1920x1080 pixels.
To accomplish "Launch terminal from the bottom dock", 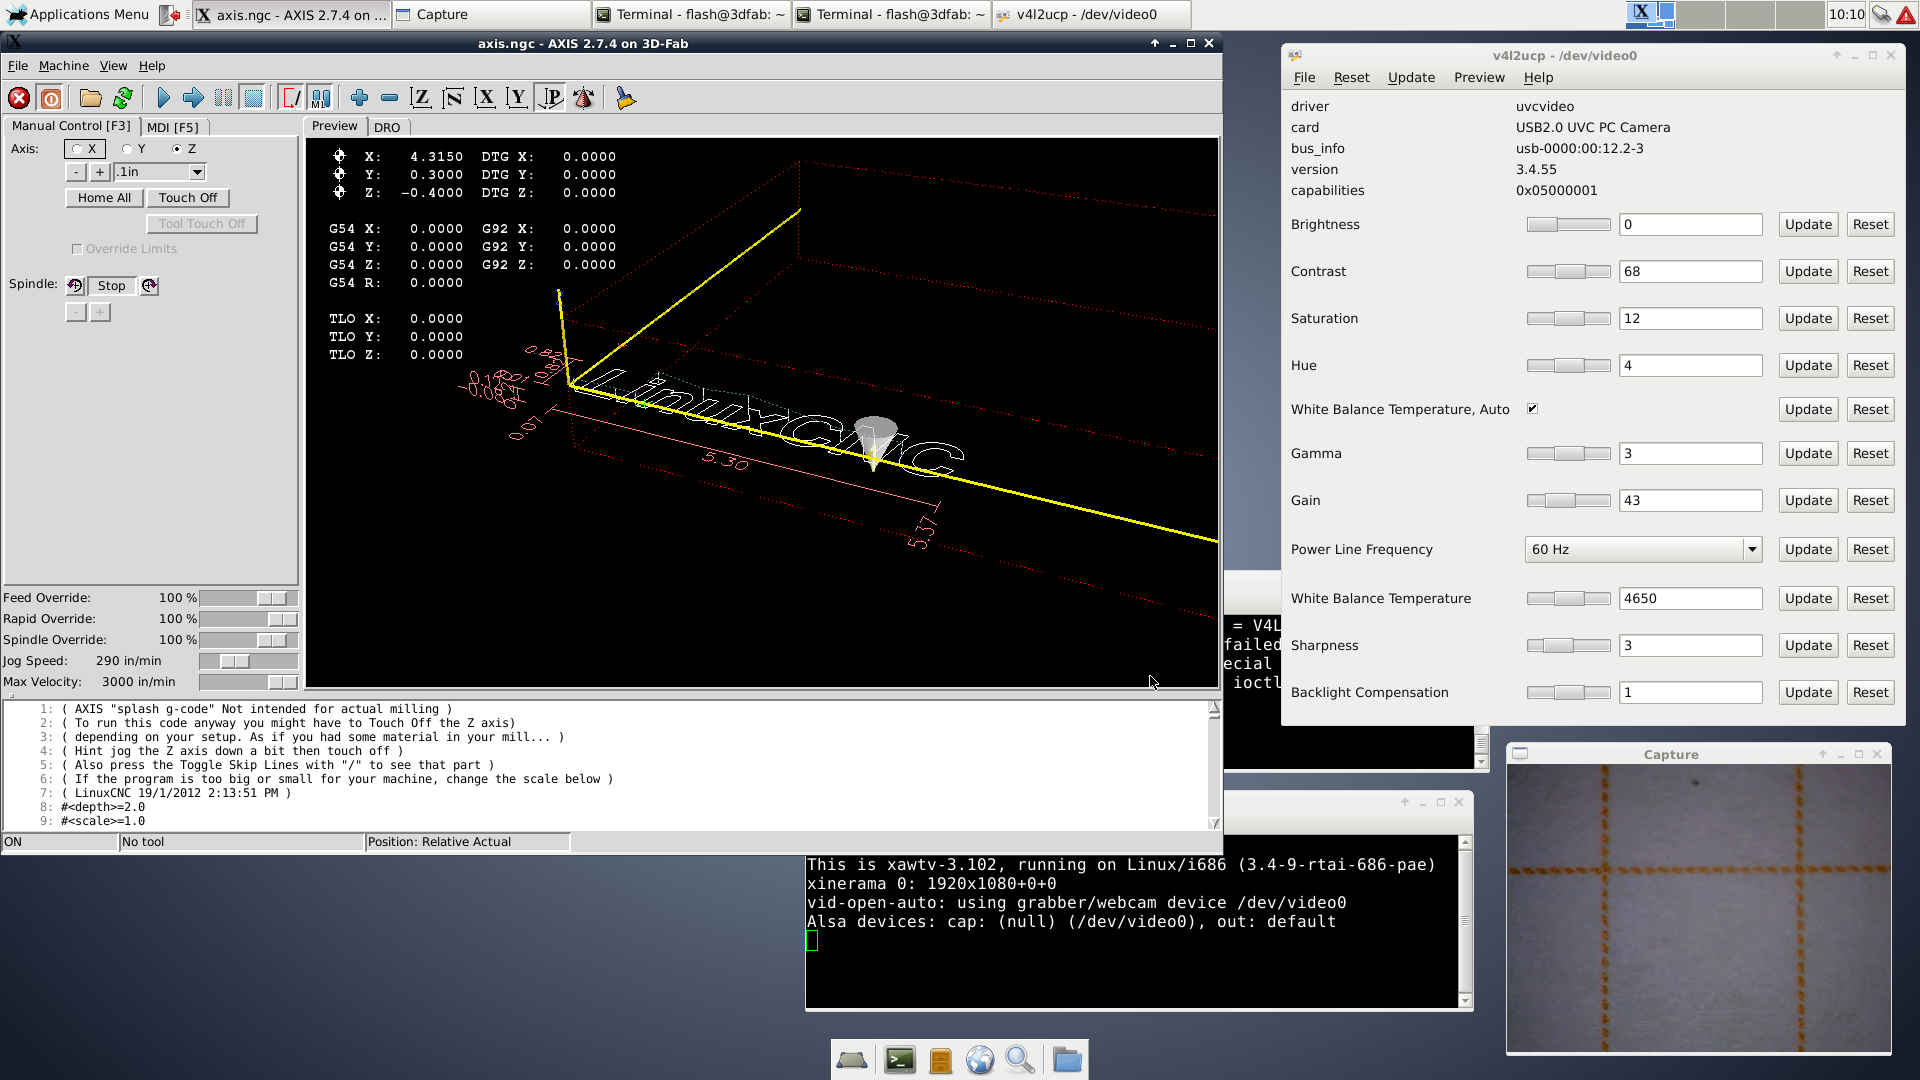I will point(900,1060).
